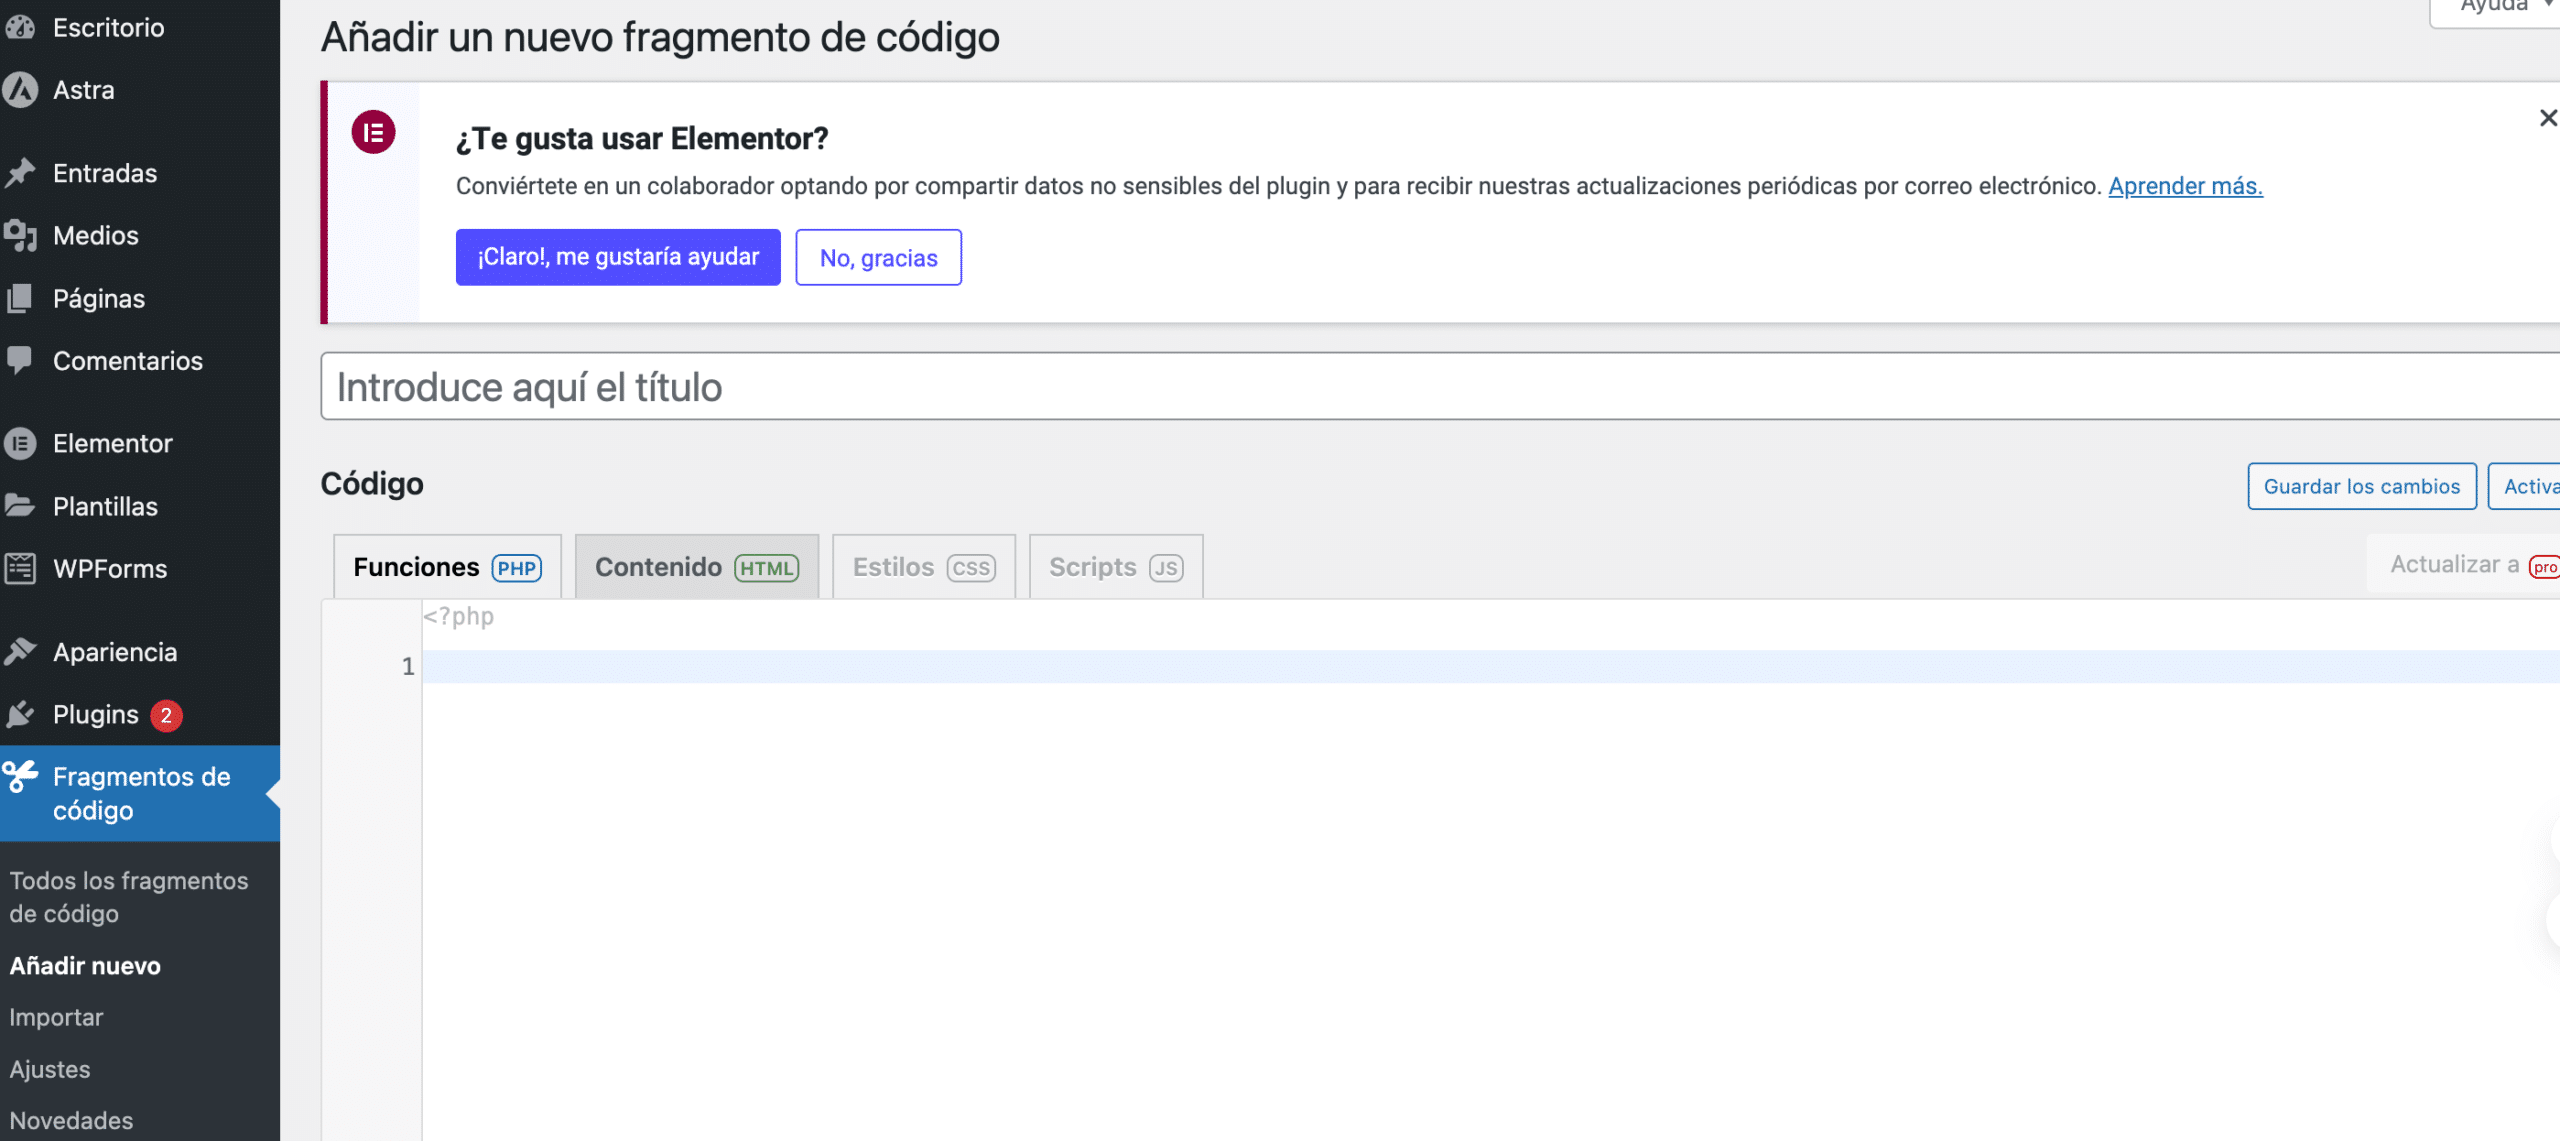Switch to the Contenido HTML tab
The image size is (2560, 1141).
point(697,567)
